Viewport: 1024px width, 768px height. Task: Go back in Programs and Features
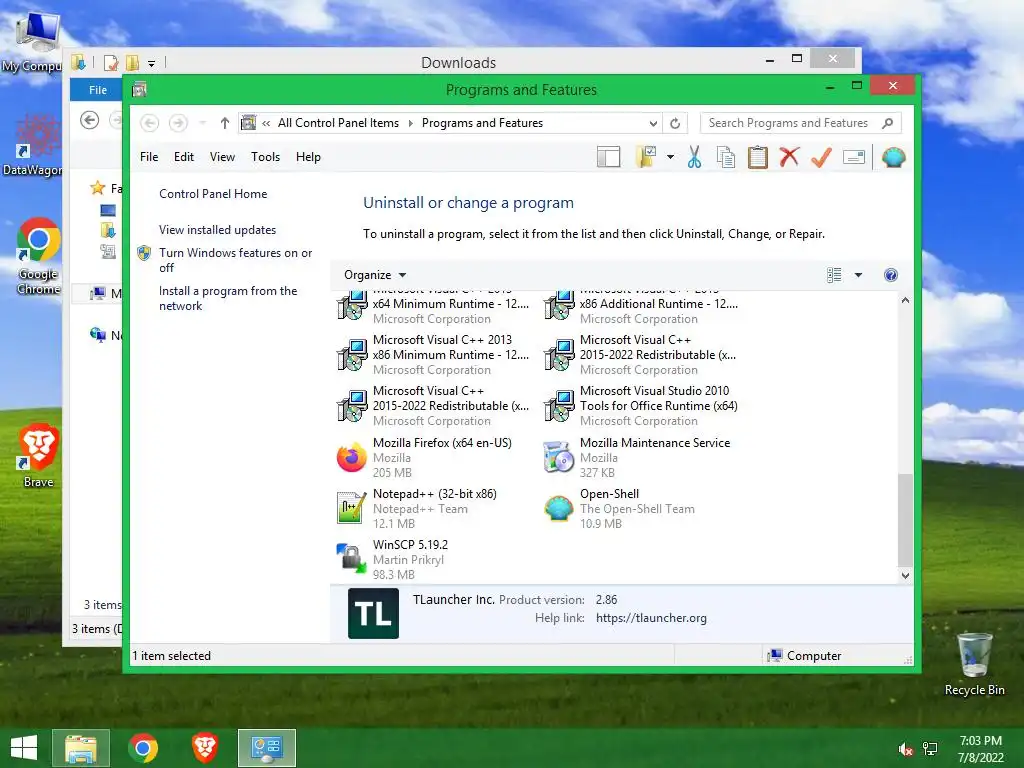pos(150,123)
